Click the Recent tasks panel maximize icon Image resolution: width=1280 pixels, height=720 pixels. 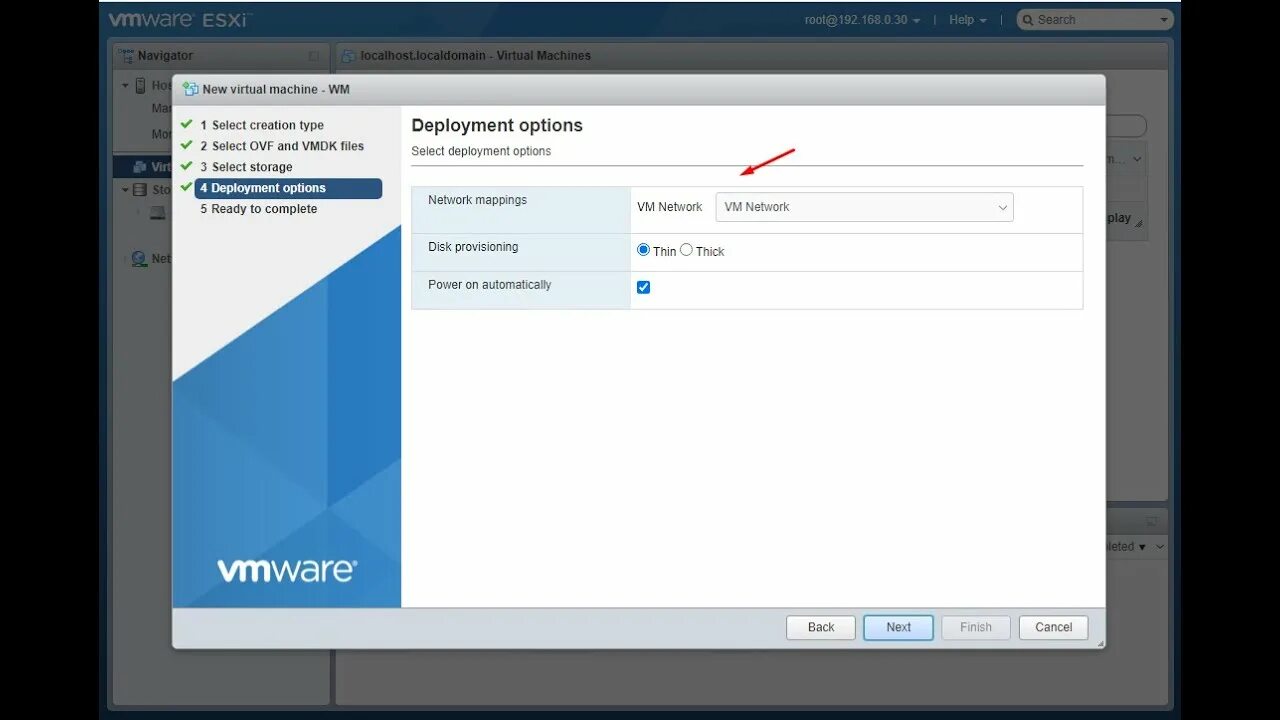click(1151, 521)
